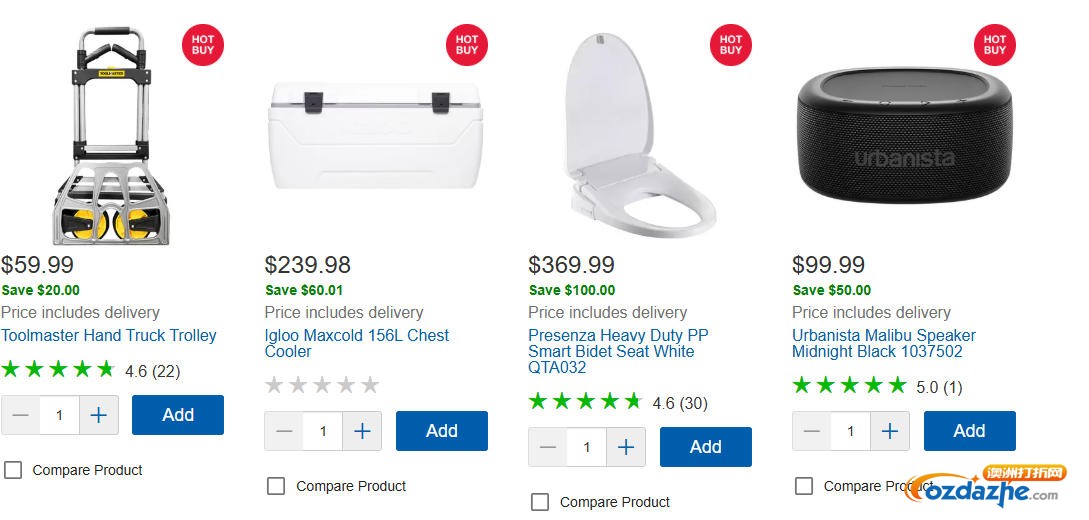Screen dimensions: 1089x520
Task: Check Compare Product for Toolmaster Trolley
Action: click(x=13, y=470)
